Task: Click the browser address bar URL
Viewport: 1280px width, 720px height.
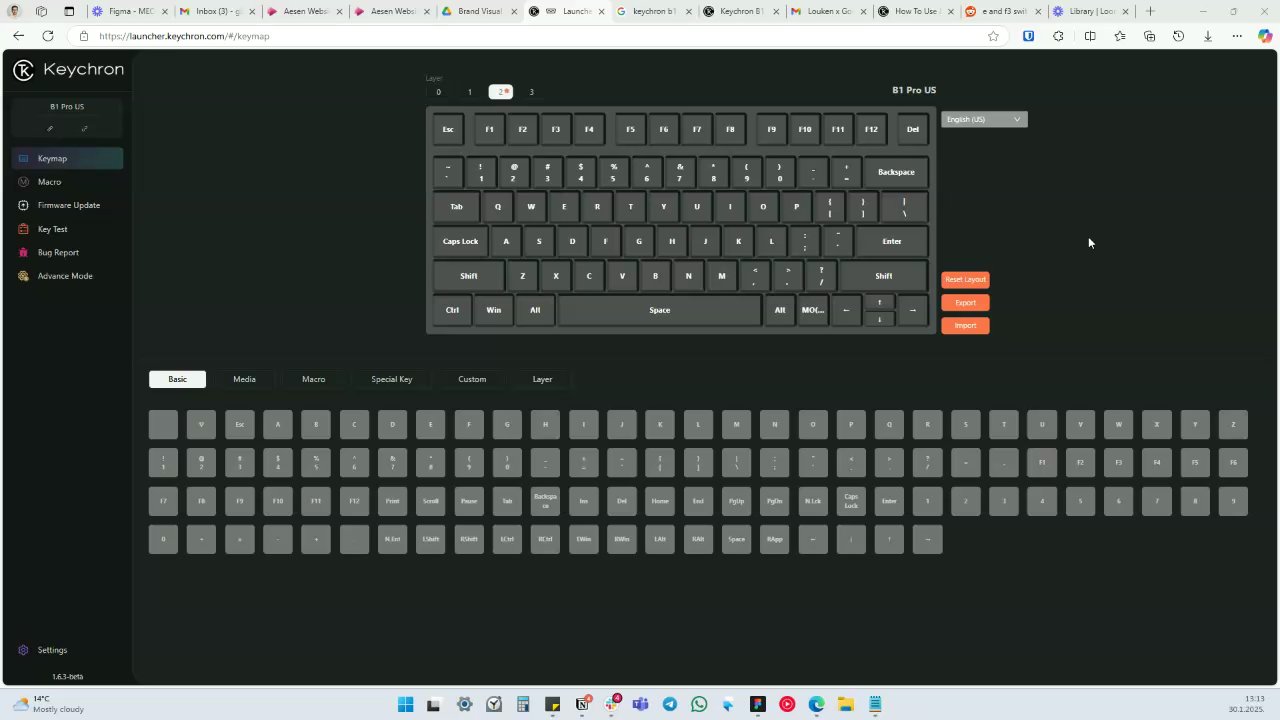Action: (x=184, y=36)
